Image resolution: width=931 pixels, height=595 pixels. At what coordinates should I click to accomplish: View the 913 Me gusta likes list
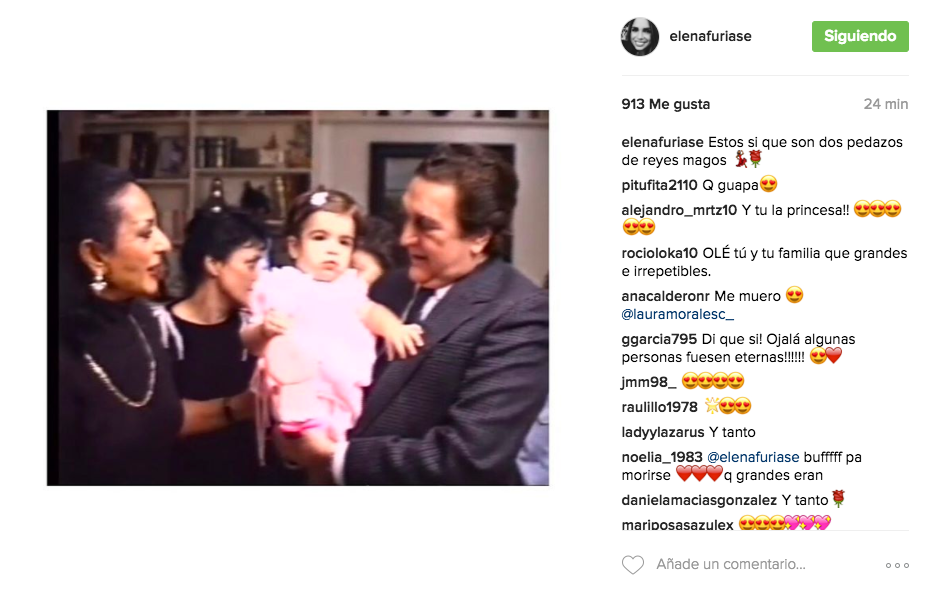click(x=666, y=105)
